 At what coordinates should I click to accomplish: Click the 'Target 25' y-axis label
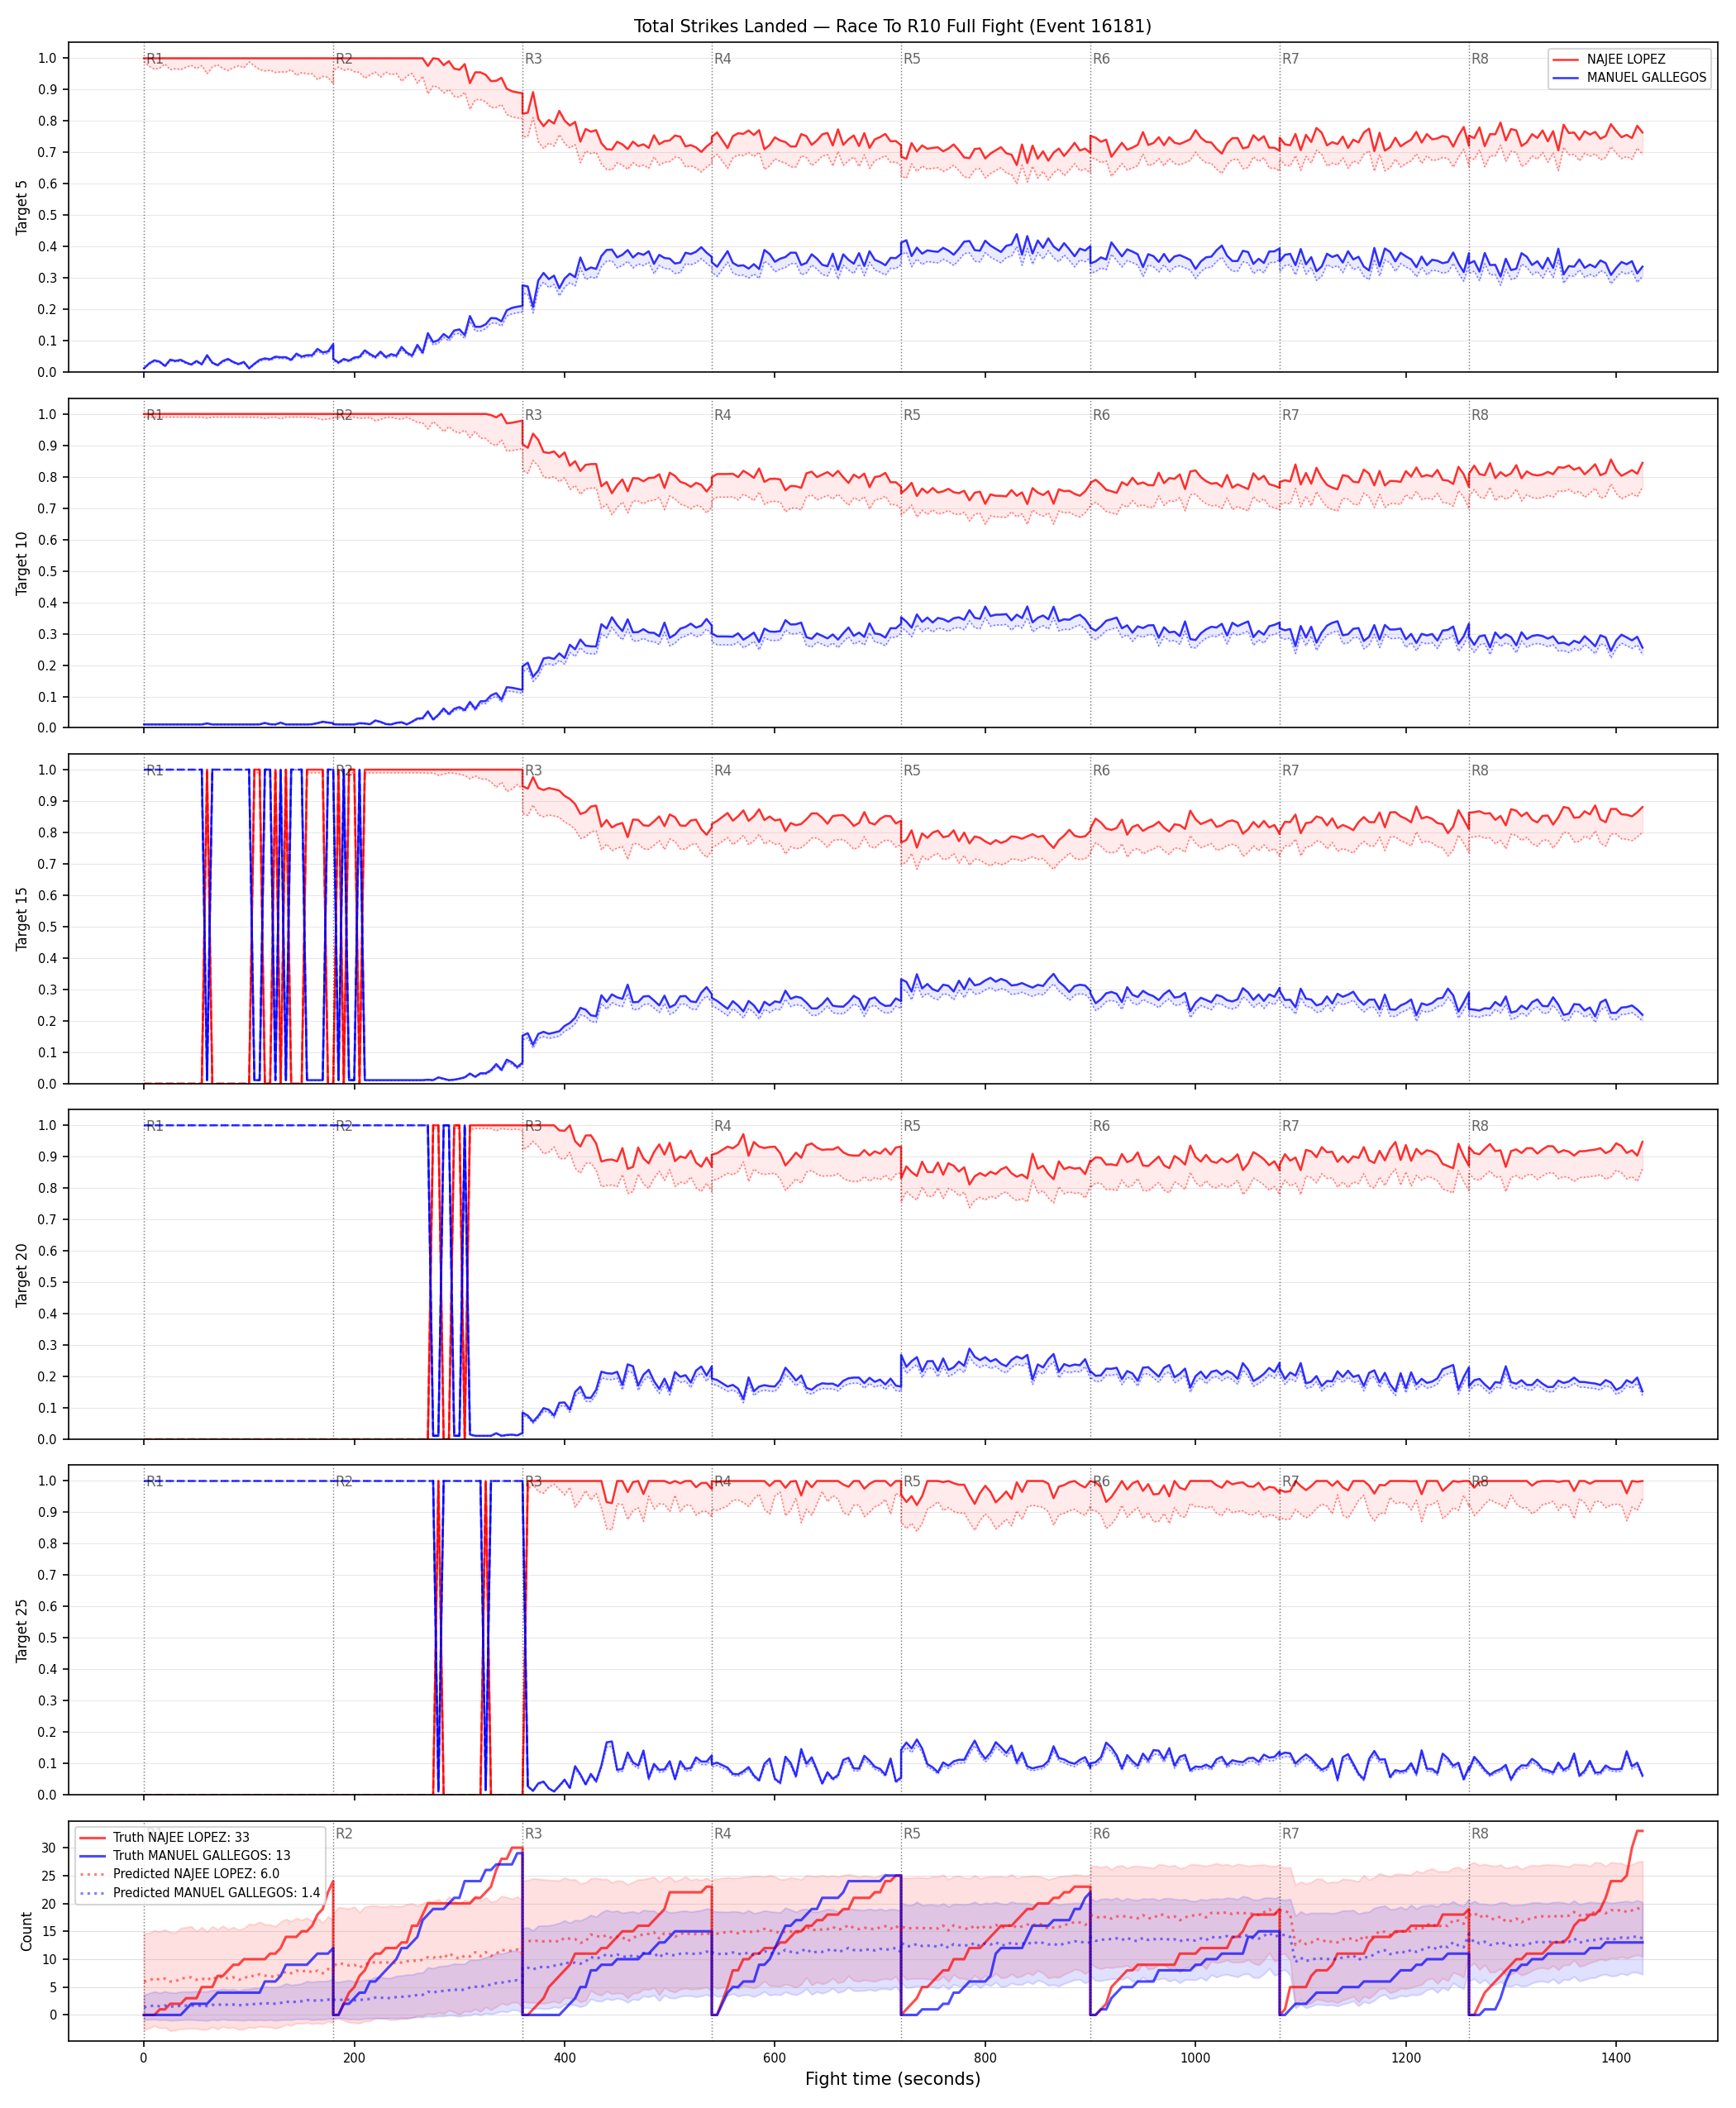pos(22,1630)
